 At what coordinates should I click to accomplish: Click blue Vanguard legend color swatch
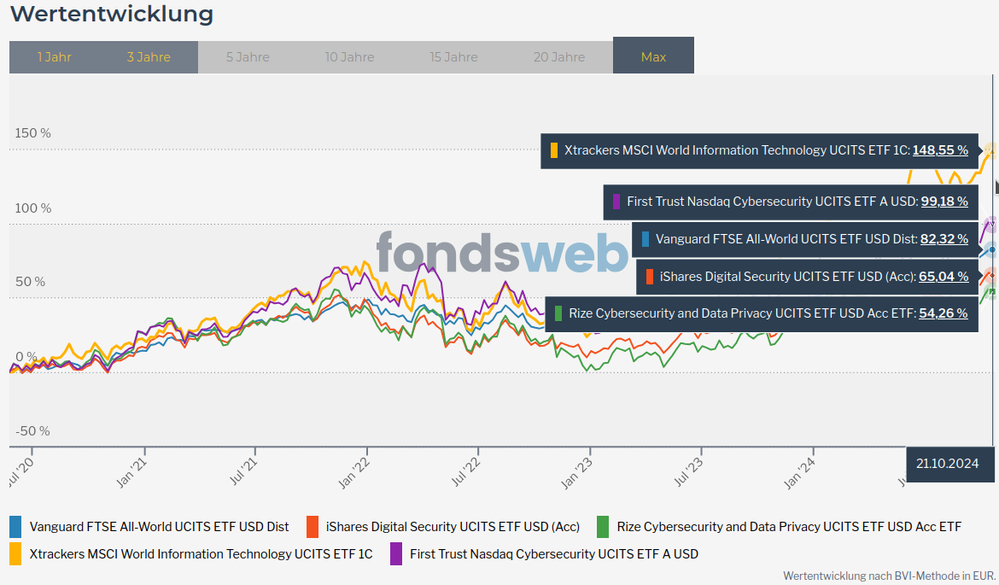[x=15, y=526]
